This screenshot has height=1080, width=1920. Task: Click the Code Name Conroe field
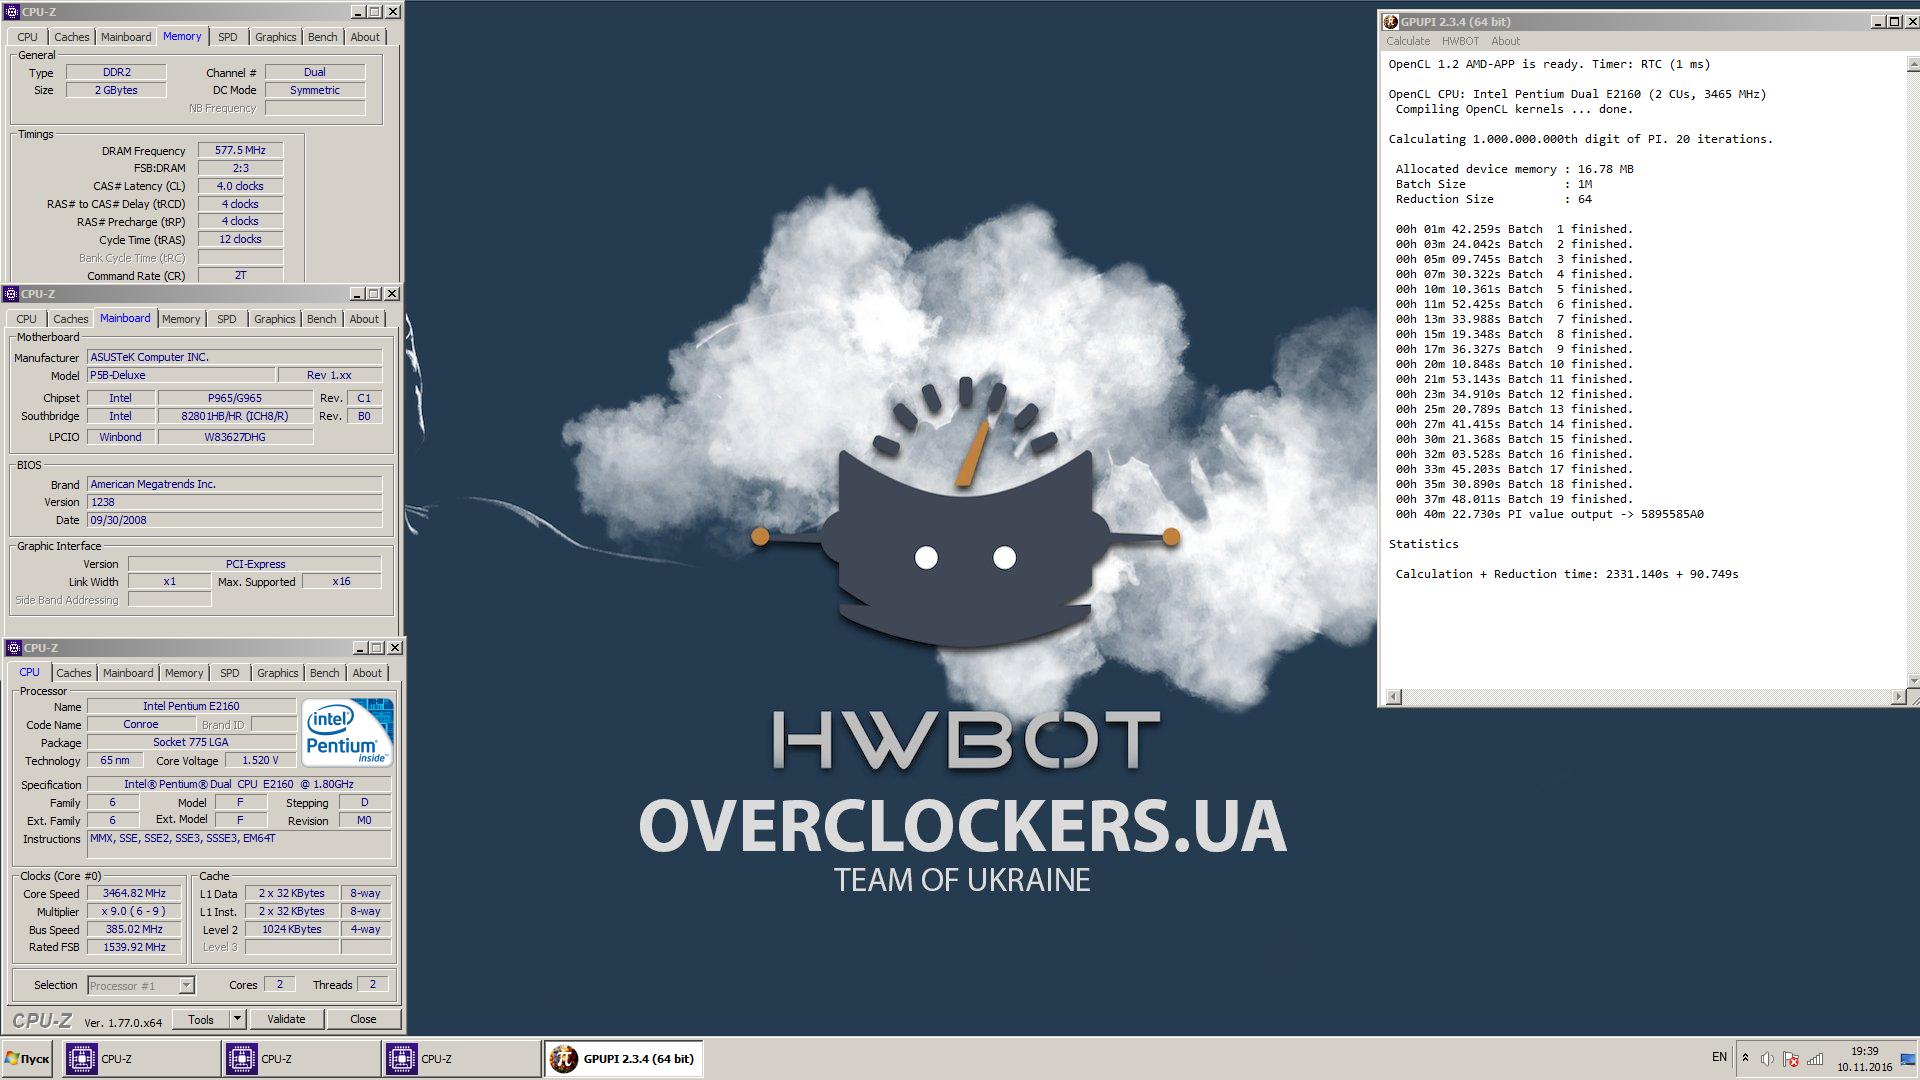point(140,724)
